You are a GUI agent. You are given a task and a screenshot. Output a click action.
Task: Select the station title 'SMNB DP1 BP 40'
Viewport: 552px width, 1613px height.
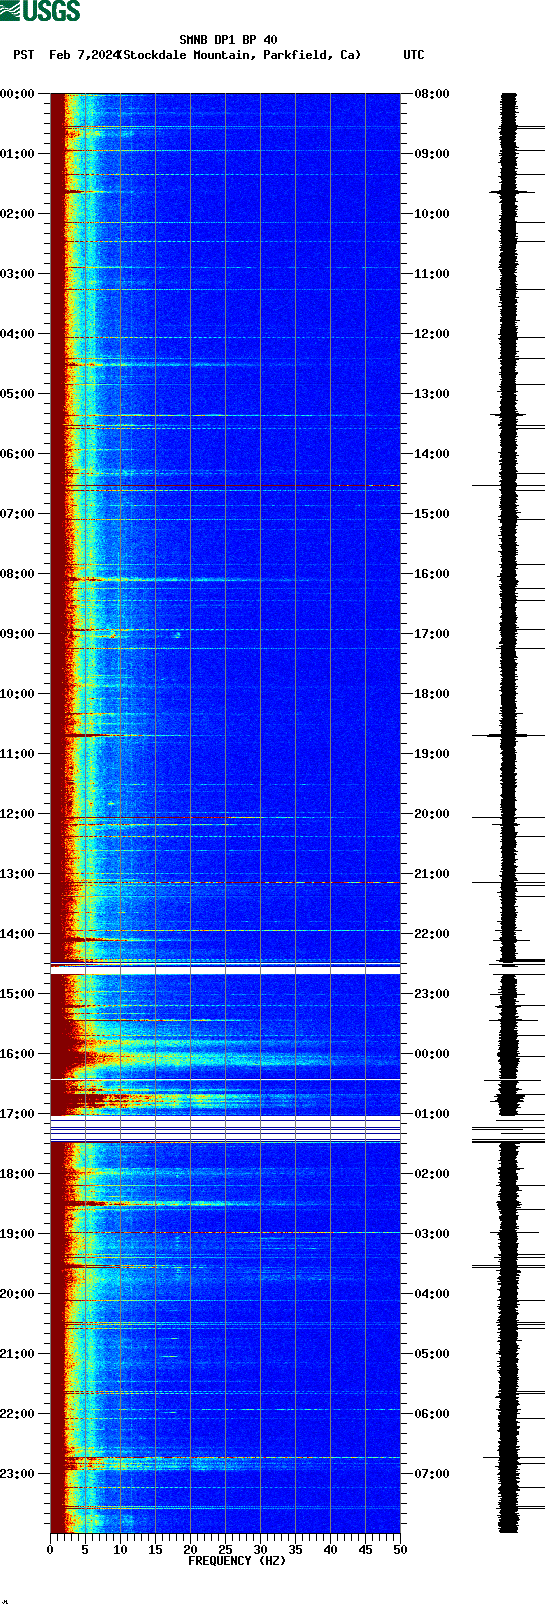click(x=229, y=40)
